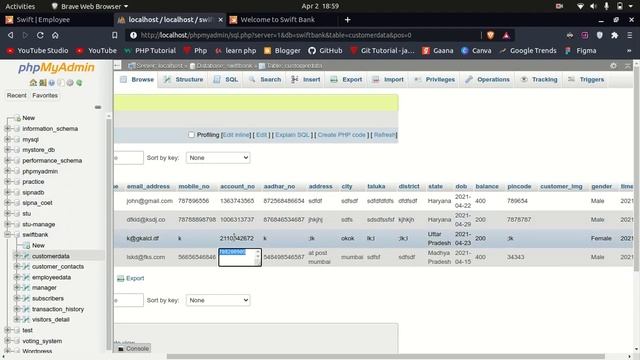Expand practice database node
This screenshot has width=640, height=360.
click(7, 182)
